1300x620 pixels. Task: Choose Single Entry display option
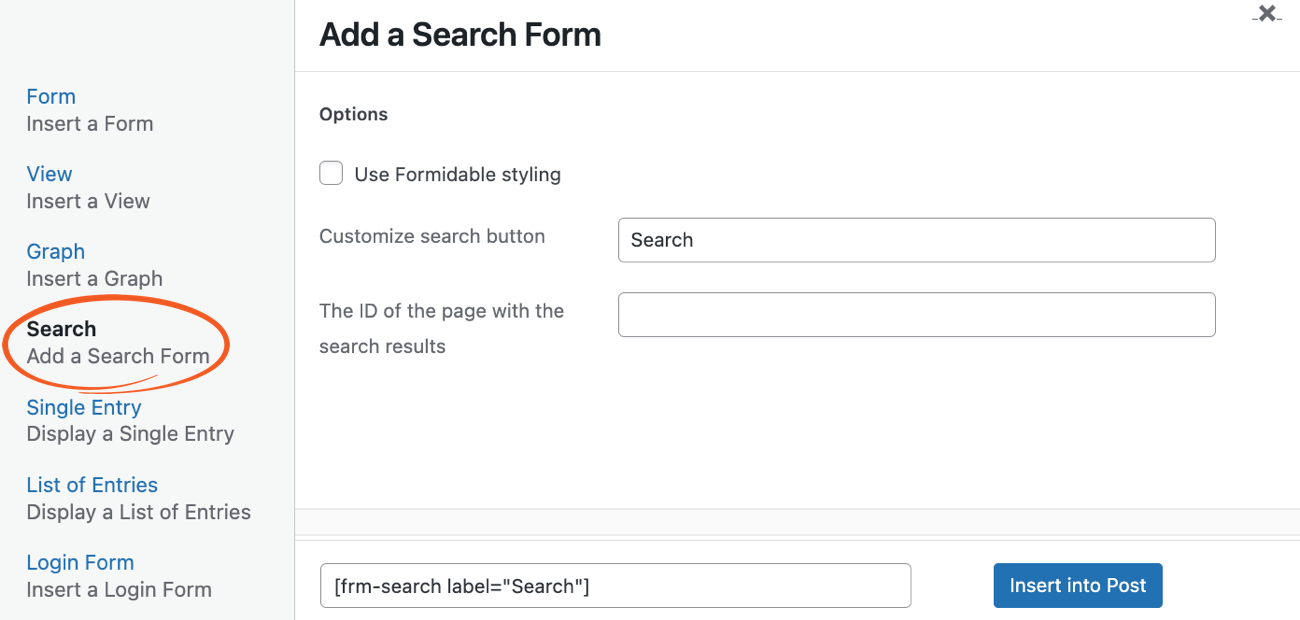click(x=83, y=407)
